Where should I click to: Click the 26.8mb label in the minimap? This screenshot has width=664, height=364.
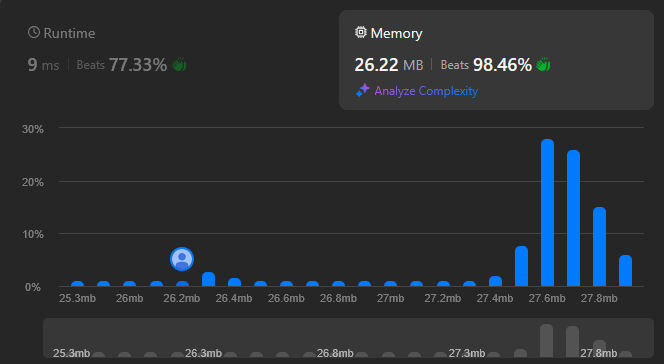click(335, 353)
